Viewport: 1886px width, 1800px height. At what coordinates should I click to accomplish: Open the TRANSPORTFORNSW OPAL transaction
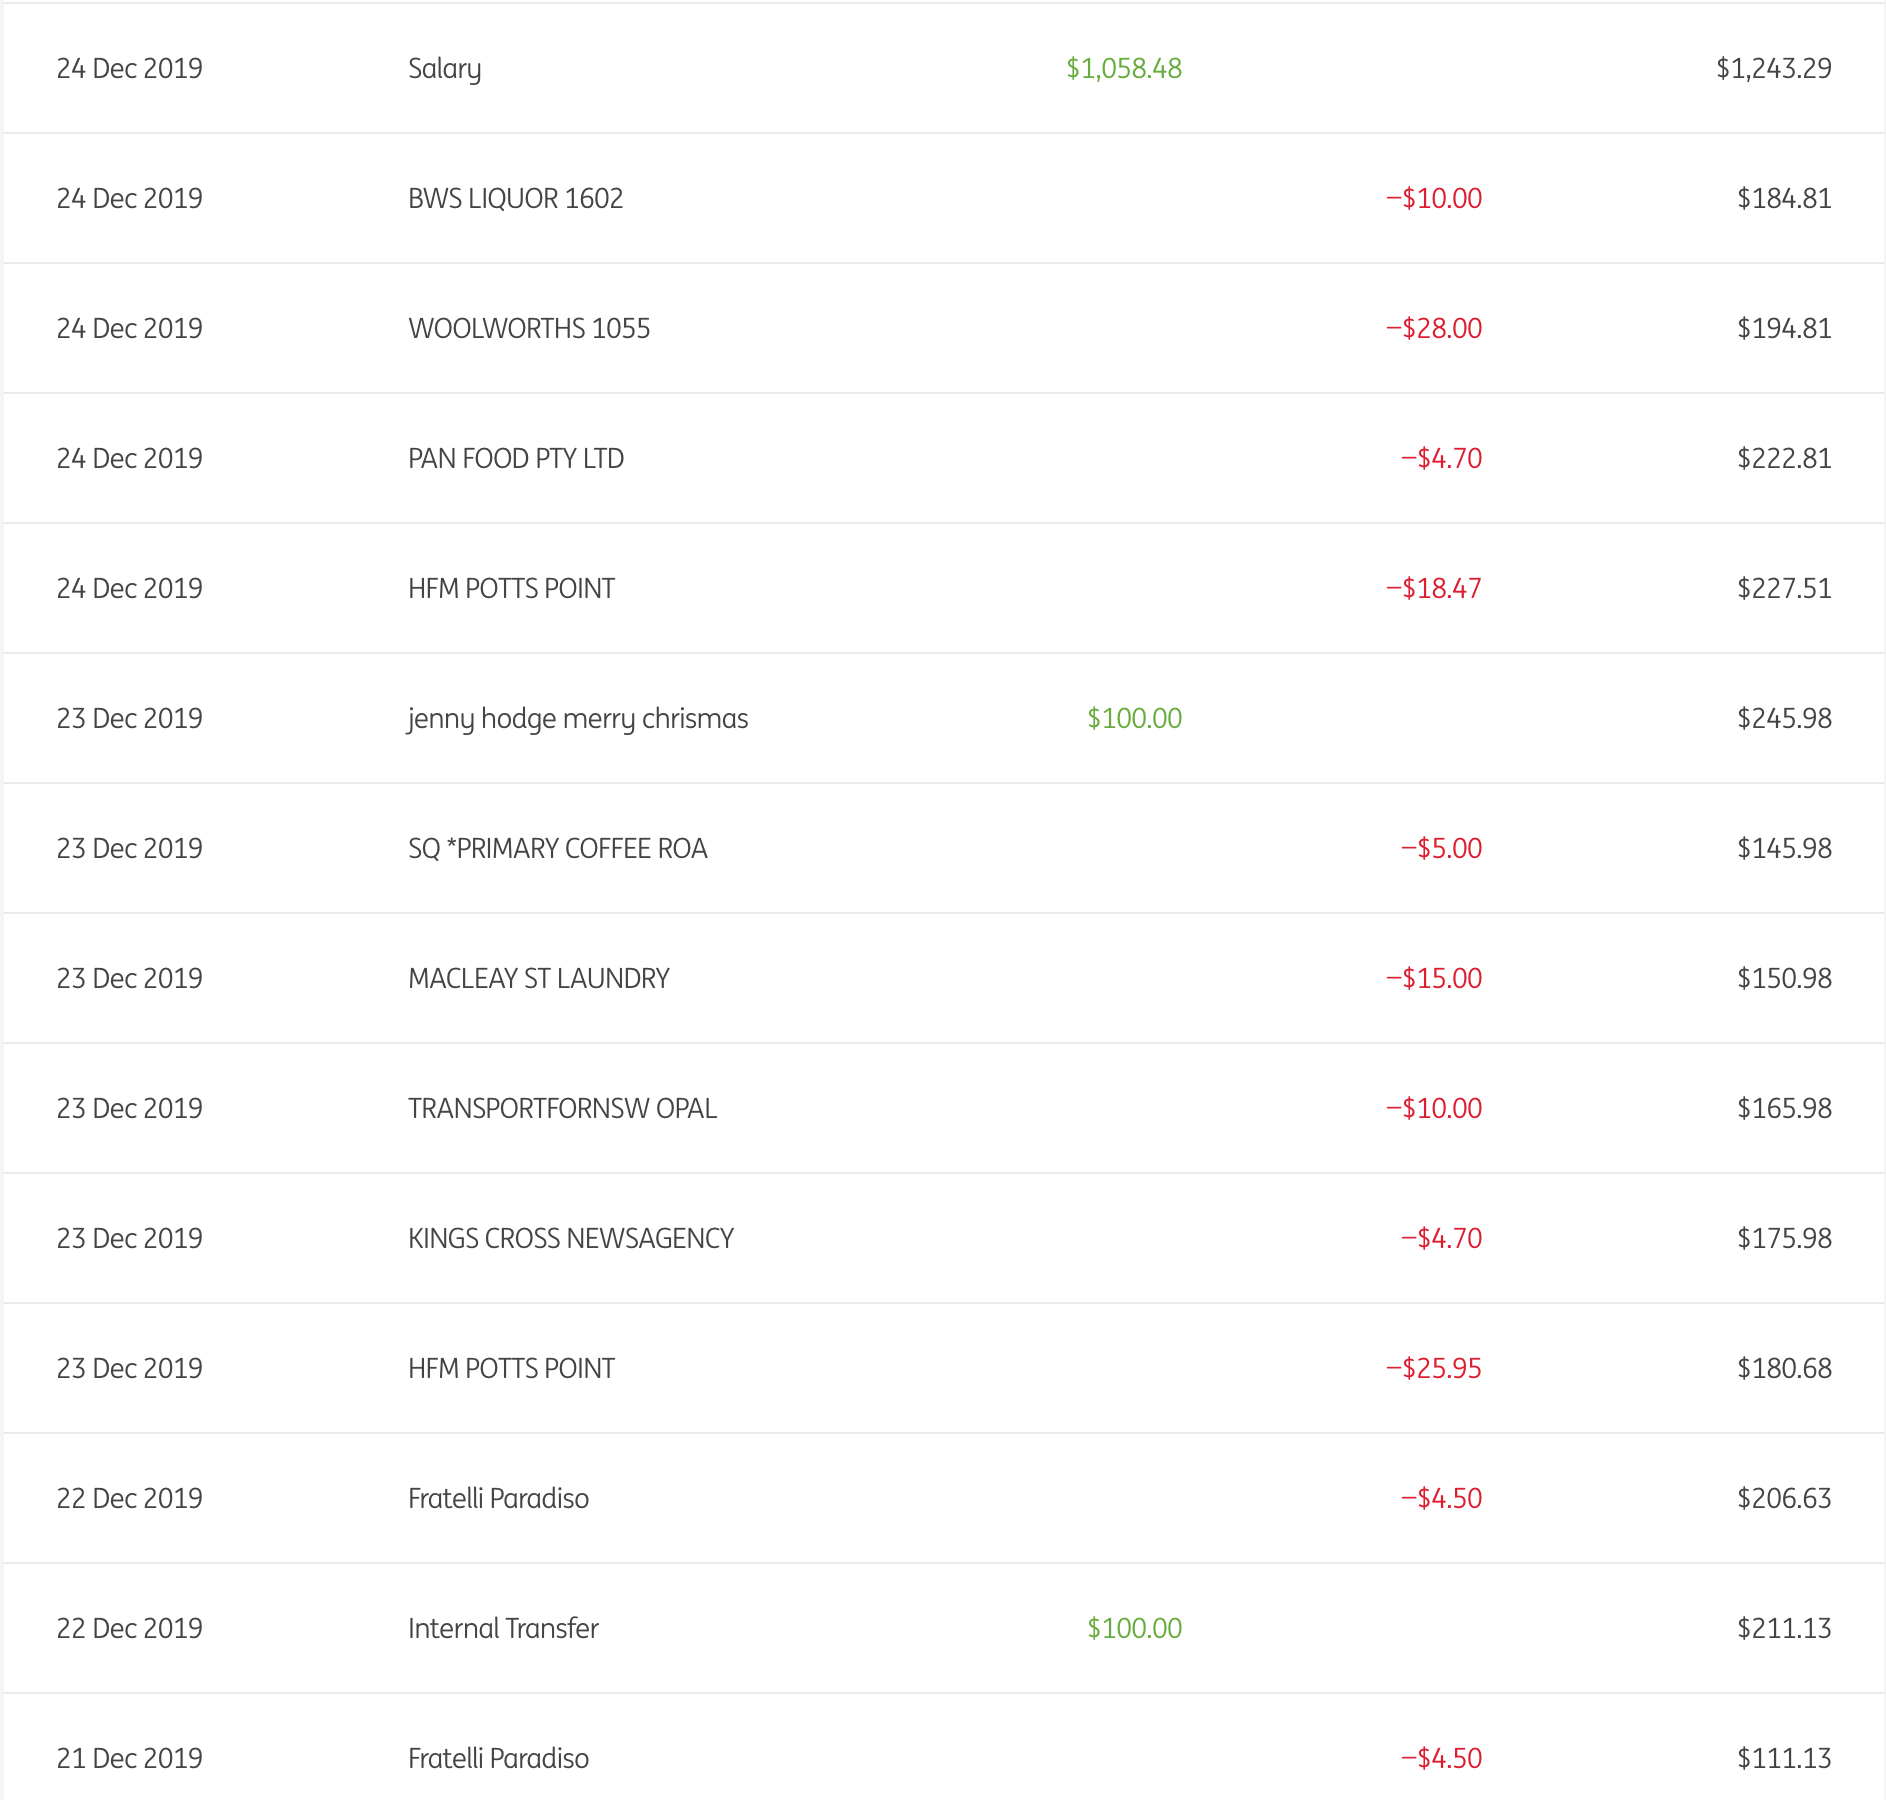pos(562,1109)
